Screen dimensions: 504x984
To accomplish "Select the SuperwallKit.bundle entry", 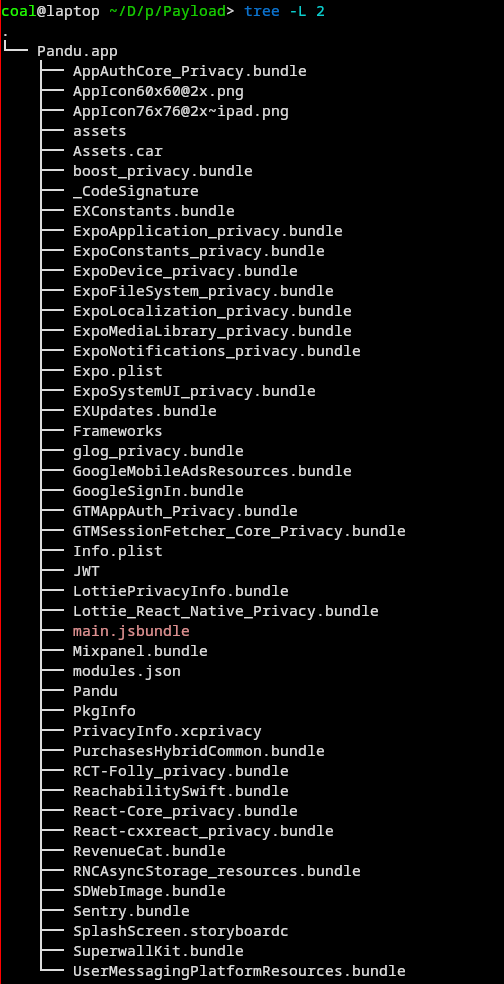I will coord(158,951).
